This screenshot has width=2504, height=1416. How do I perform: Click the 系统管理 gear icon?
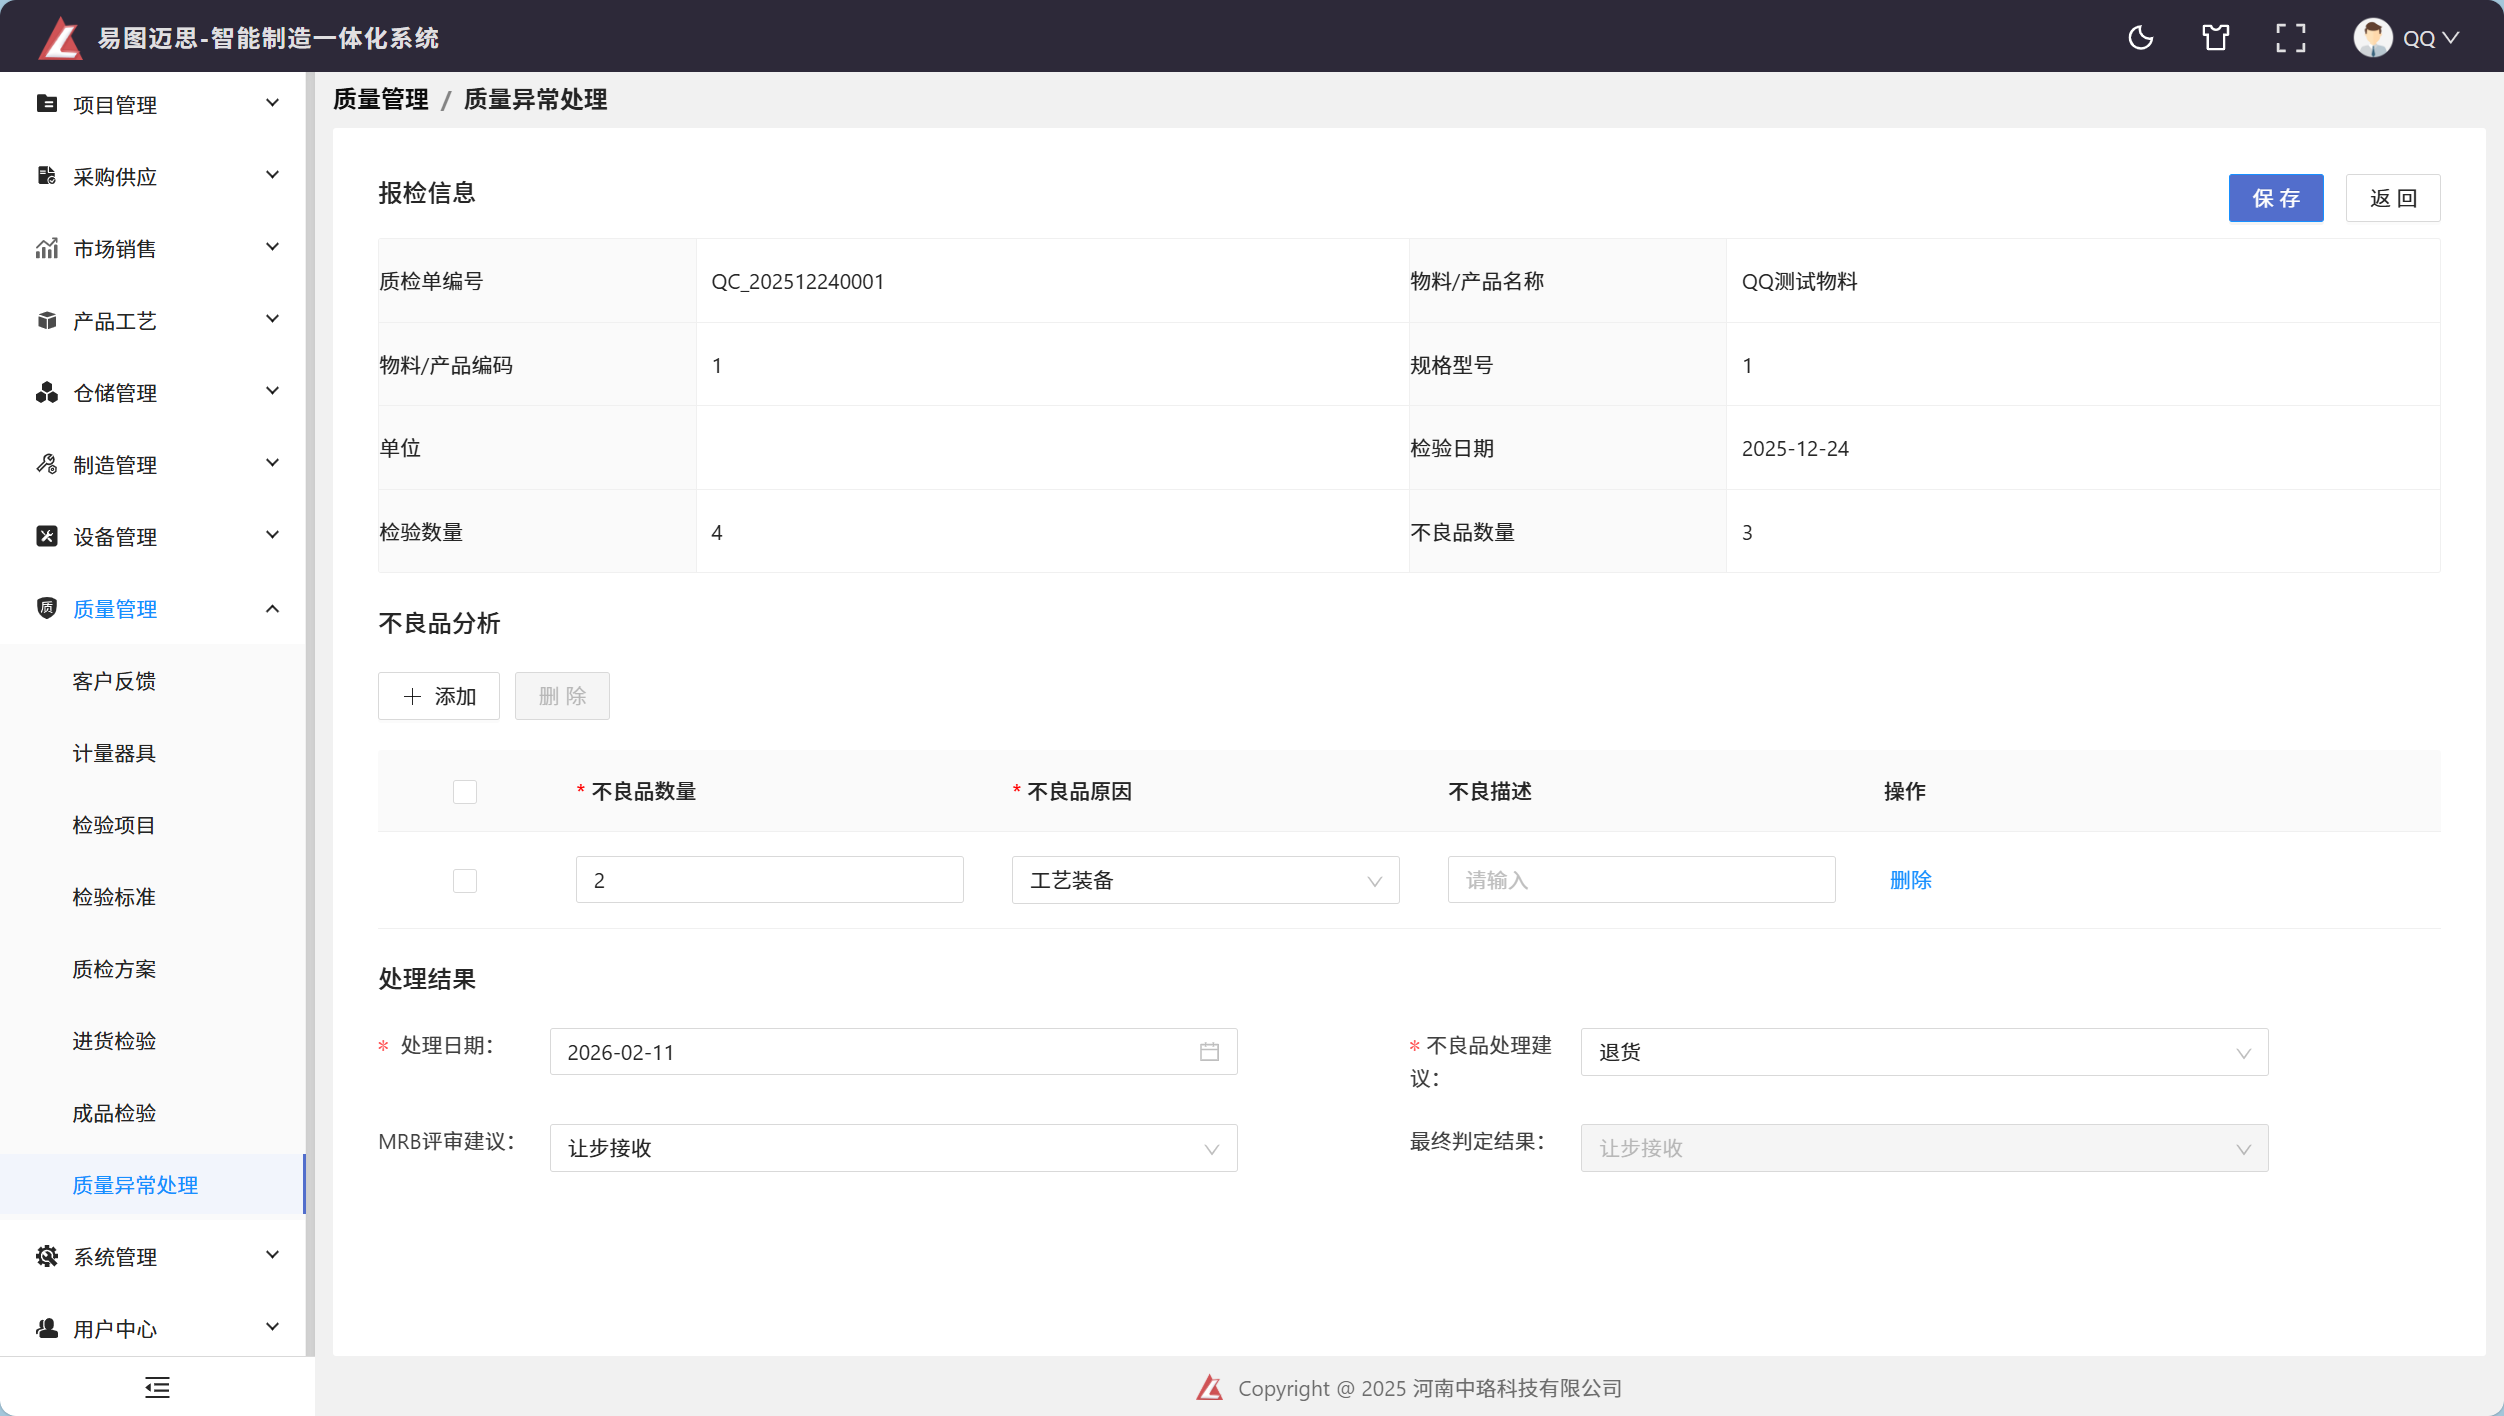pos(46,1256)
